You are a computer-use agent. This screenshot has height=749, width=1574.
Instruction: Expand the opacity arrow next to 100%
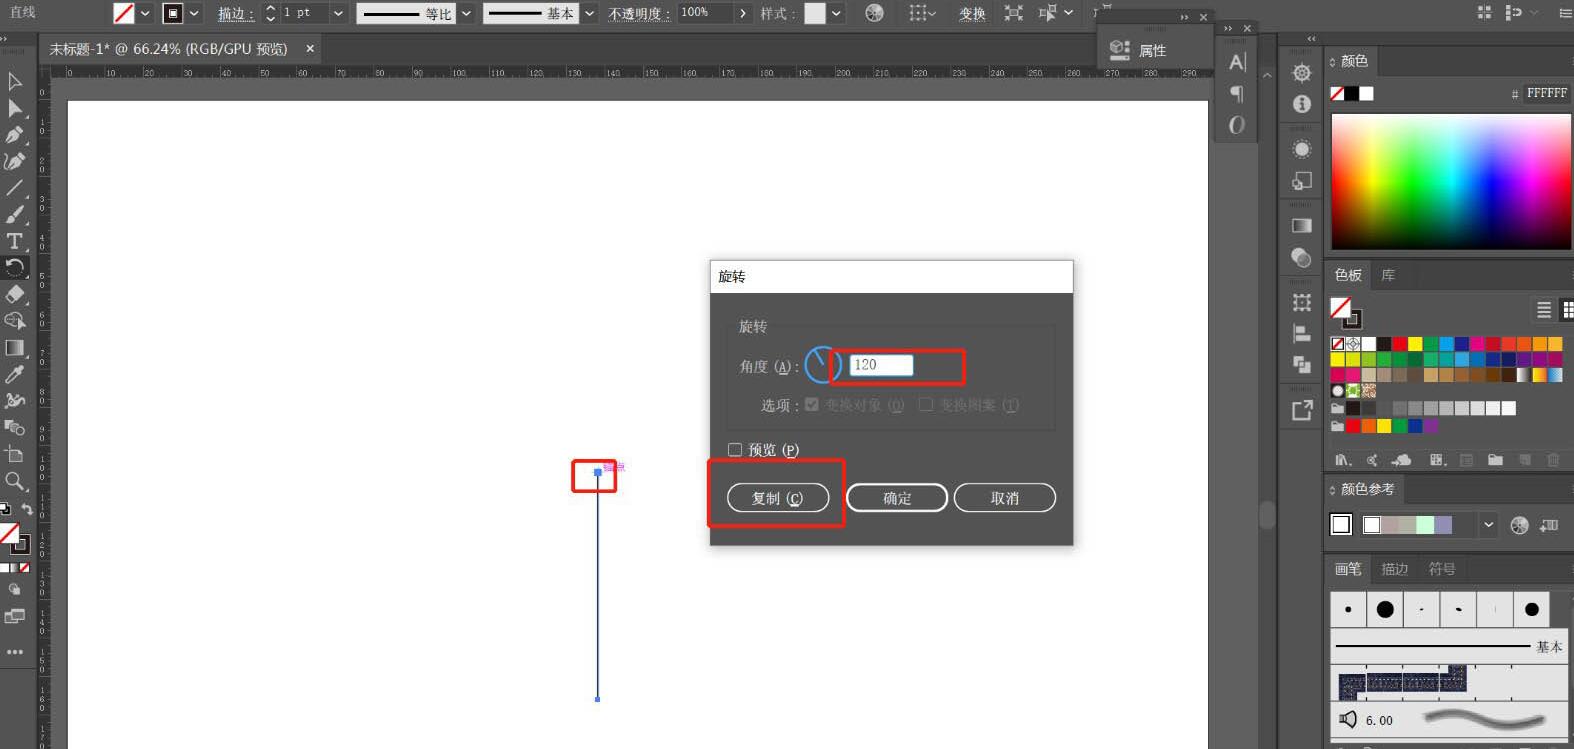pos(742,13)
